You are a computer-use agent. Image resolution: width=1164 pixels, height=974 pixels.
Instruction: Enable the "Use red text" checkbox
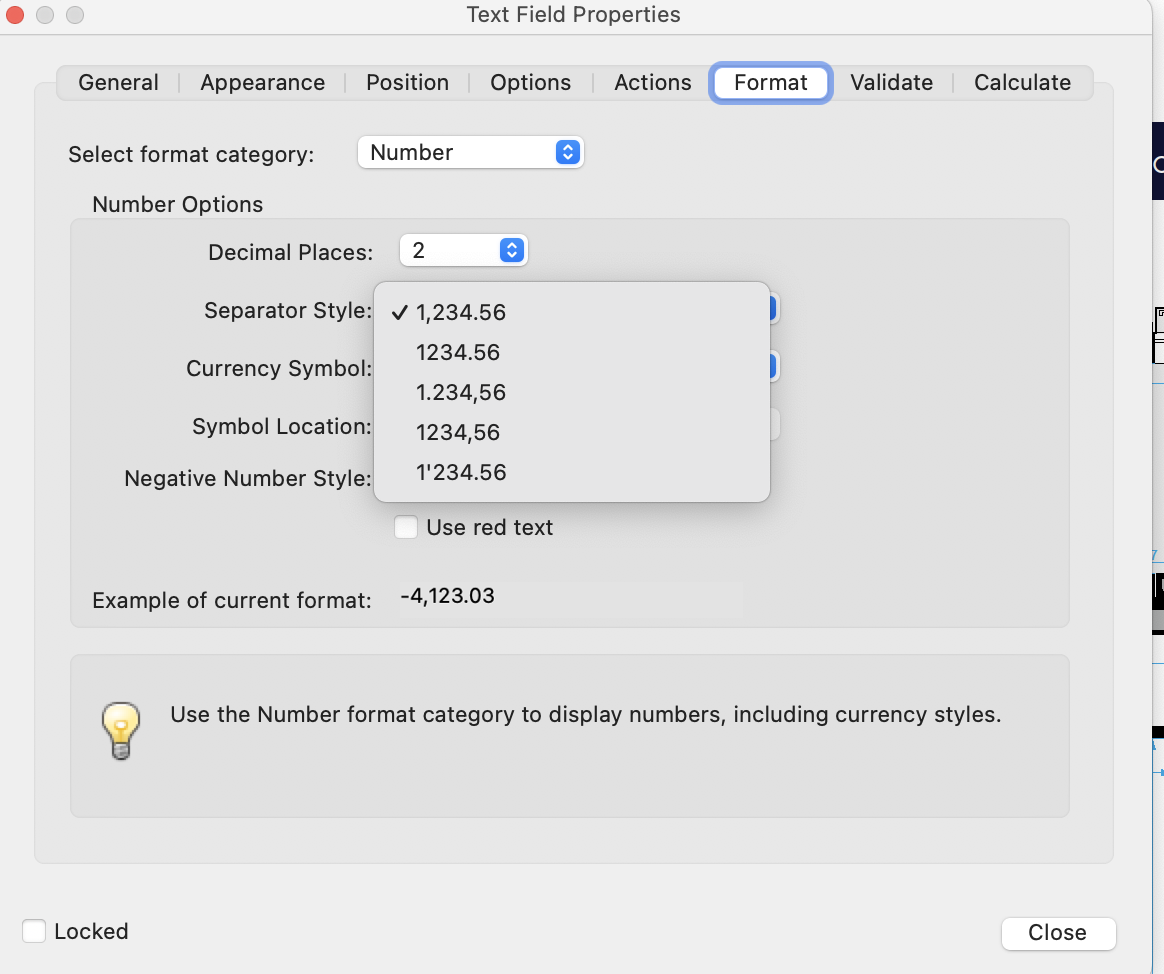pyautogui.click(x=406, y=527)
